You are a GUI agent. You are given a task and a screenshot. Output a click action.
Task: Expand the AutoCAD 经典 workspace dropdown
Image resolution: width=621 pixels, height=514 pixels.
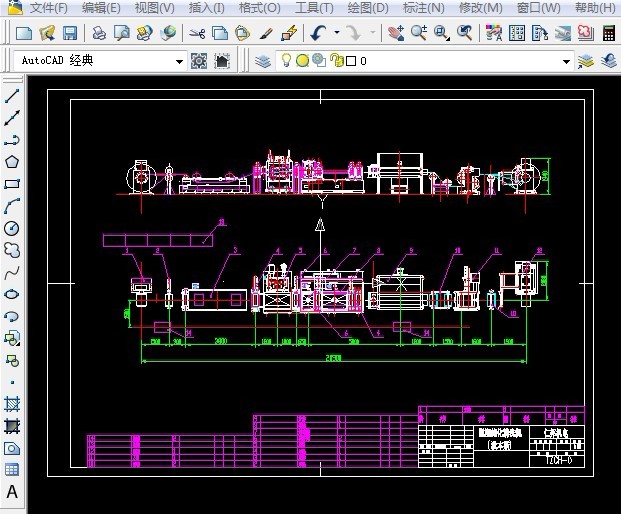click(180, 61)
